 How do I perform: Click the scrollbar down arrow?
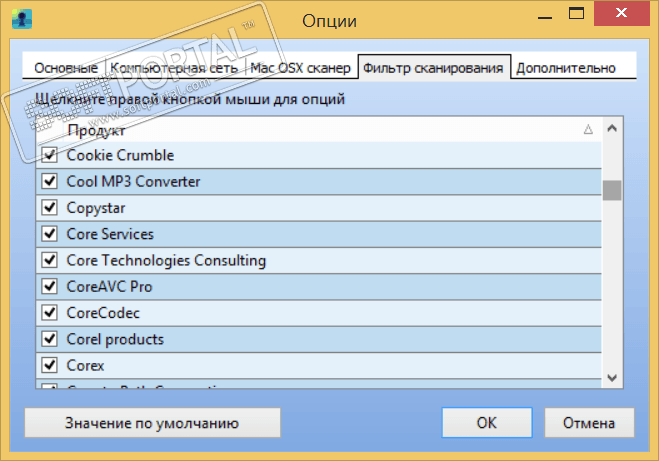pos(612,378)
